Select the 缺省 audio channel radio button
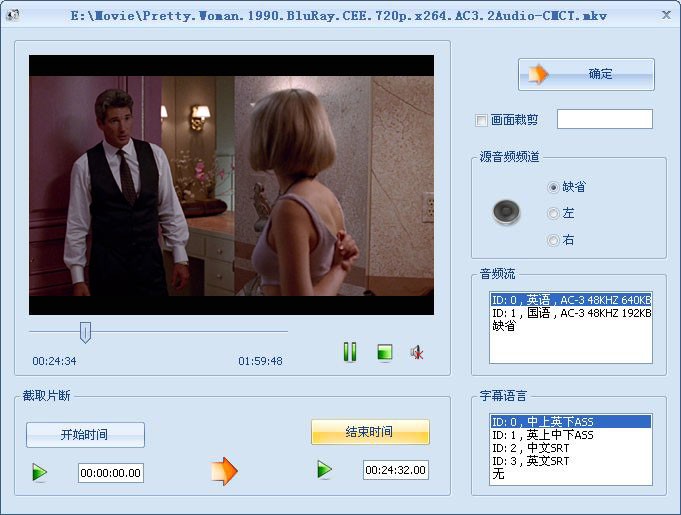The width and height of the screenshot is (681, 515). click(553, 187)
